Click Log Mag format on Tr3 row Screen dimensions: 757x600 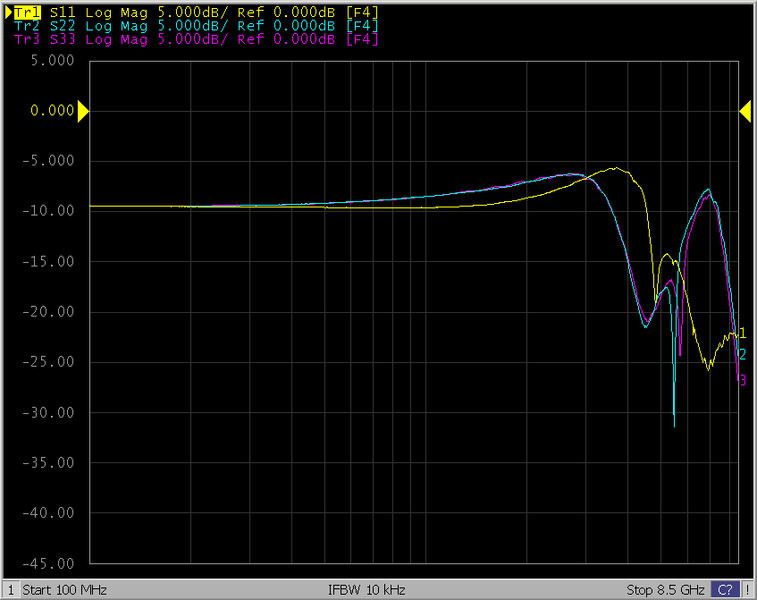(x=114, y=40)
